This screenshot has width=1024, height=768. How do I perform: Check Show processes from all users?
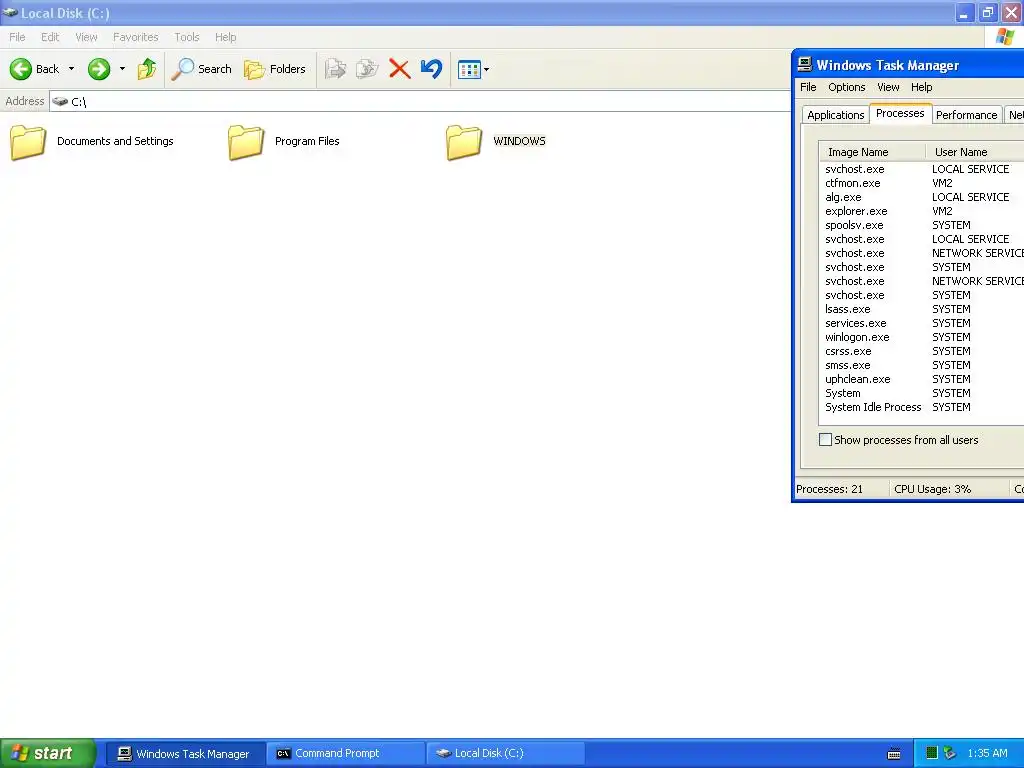(825, 440)
